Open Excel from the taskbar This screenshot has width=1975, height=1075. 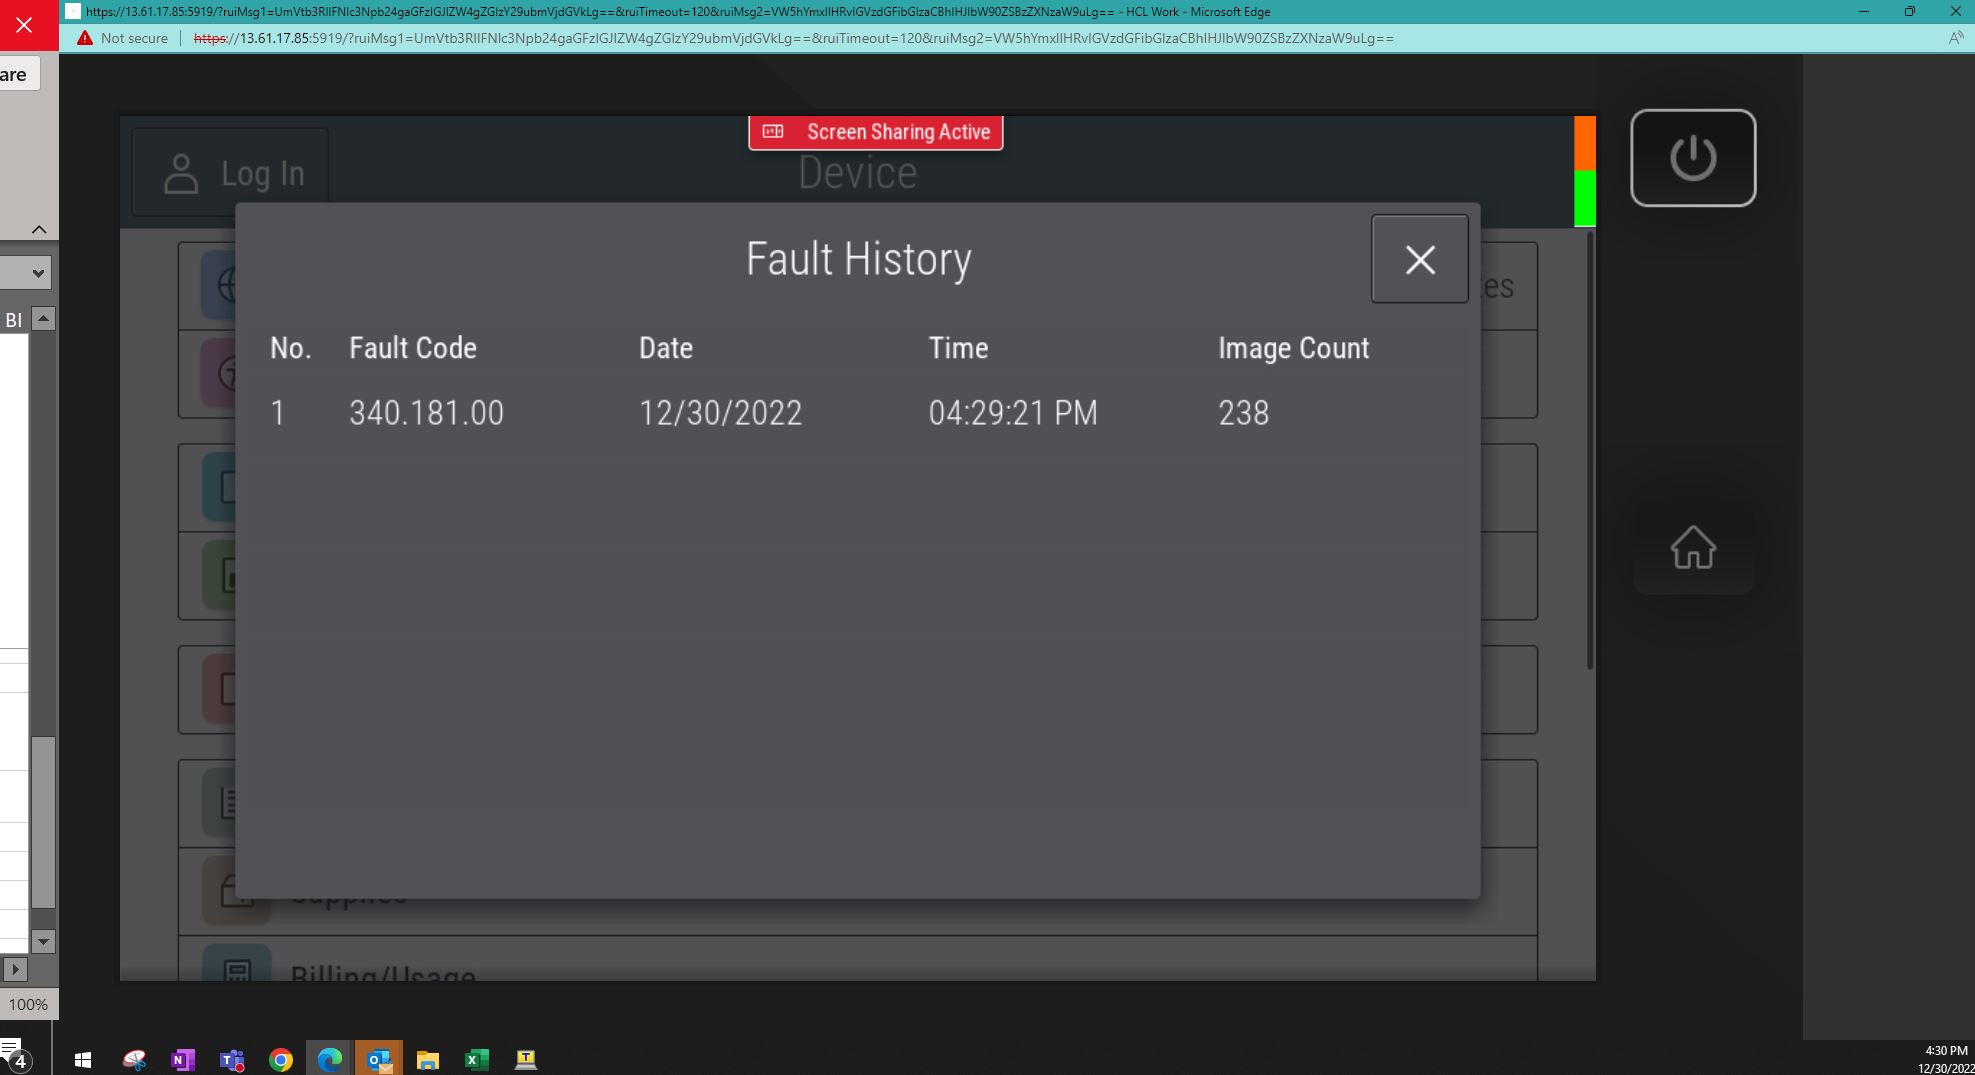tap(477, 1059)
